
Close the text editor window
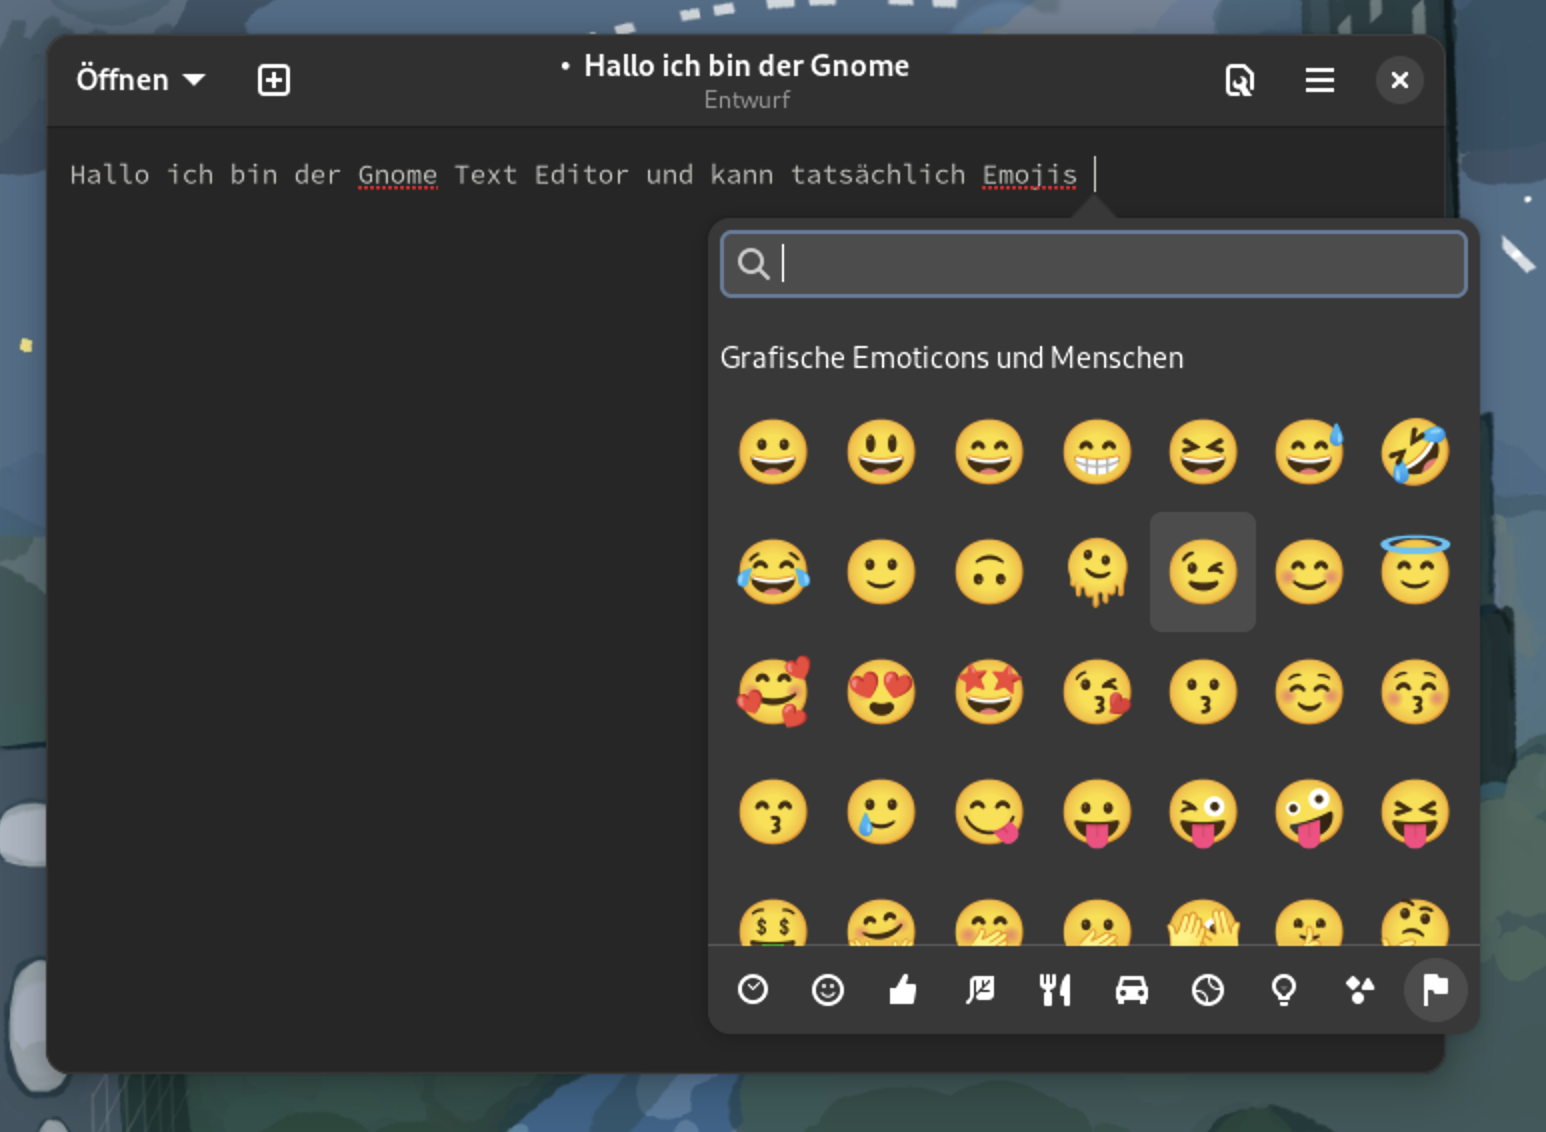pyautogui.click(x=1400, y=80)
